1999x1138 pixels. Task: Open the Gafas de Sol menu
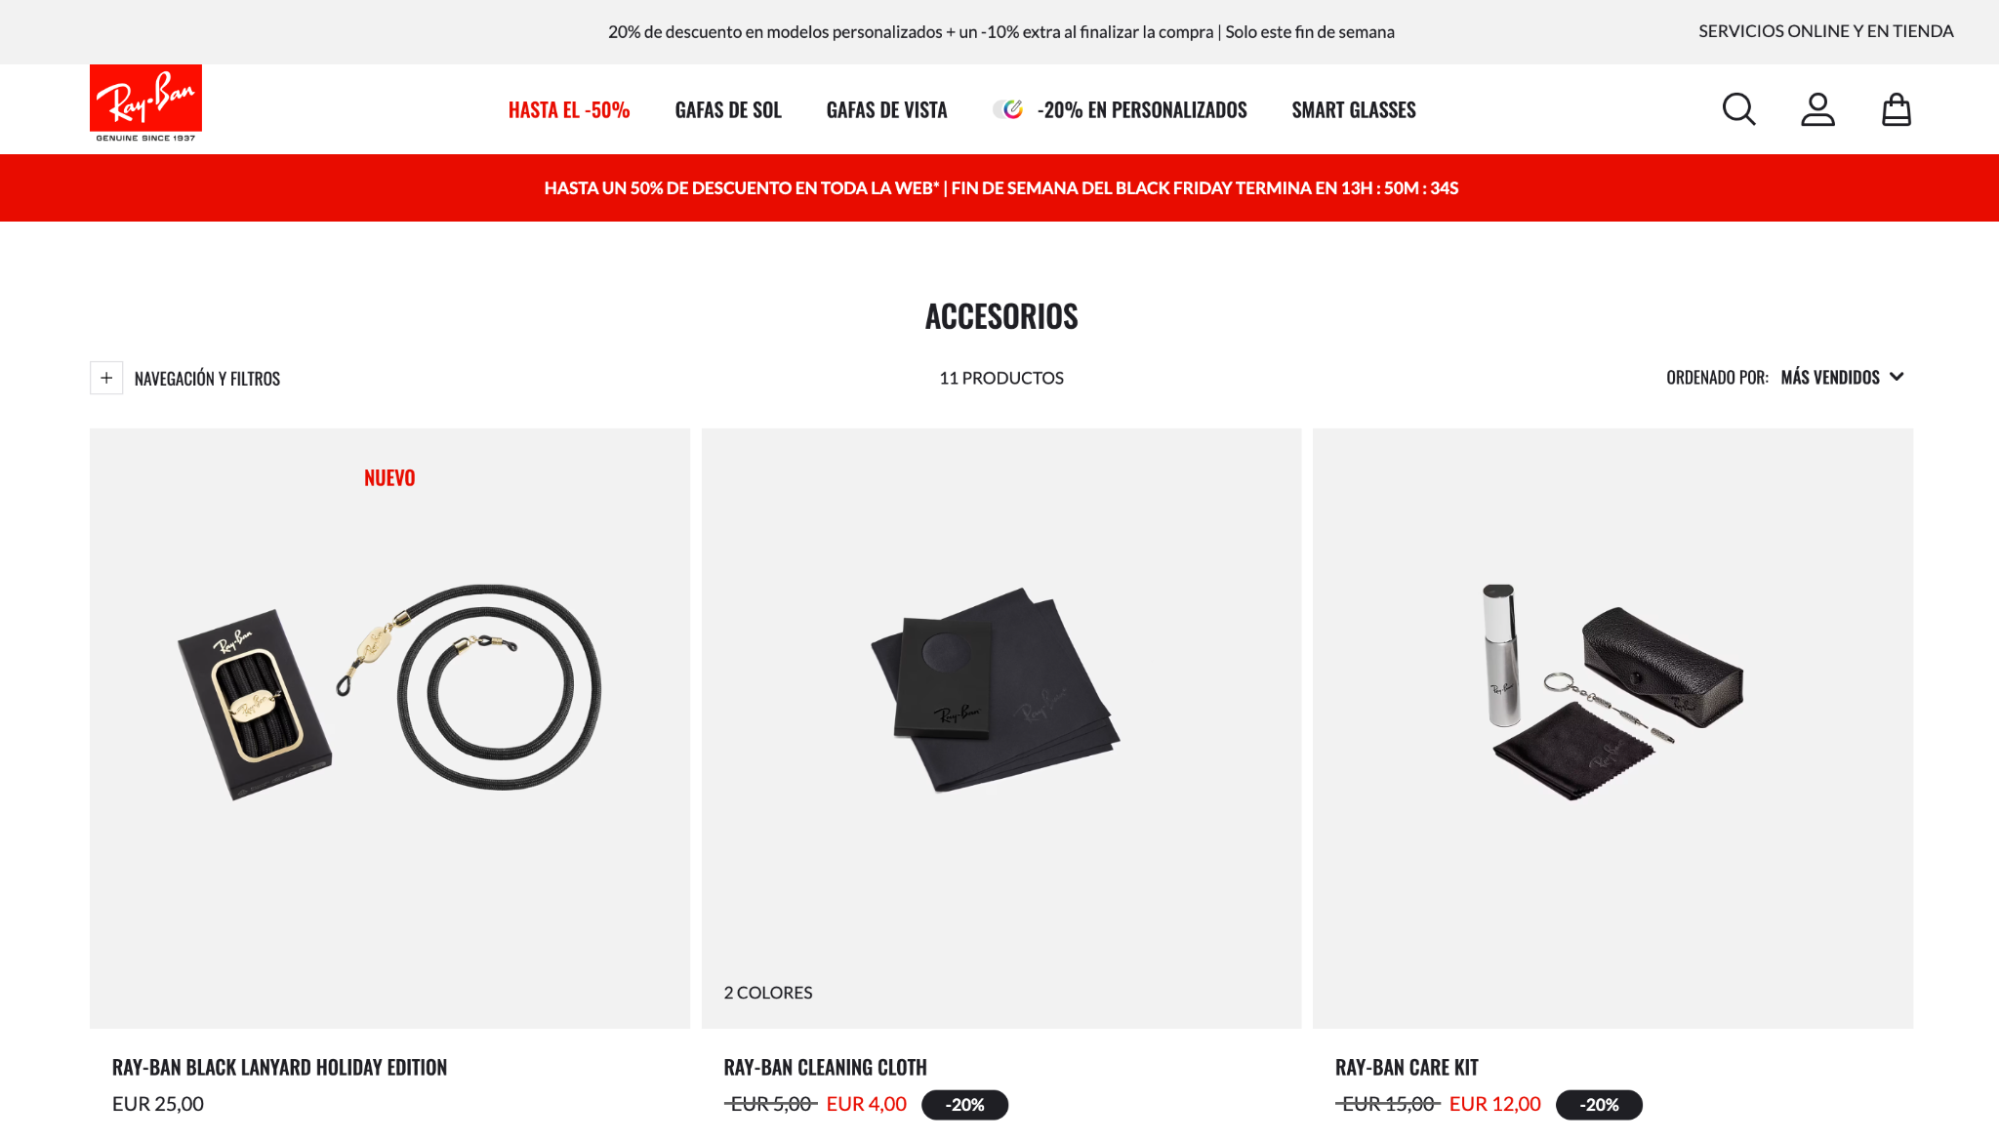728,110
